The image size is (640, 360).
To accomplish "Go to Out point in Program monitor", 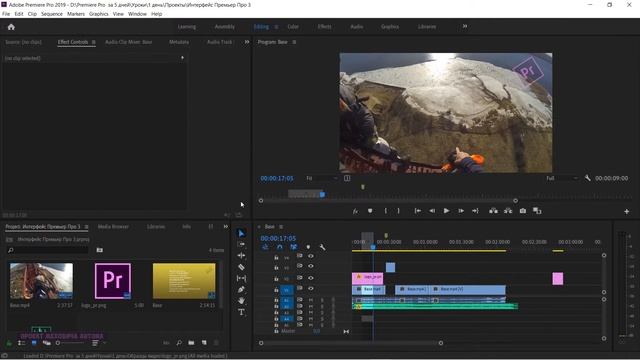I will pos(475,211).
